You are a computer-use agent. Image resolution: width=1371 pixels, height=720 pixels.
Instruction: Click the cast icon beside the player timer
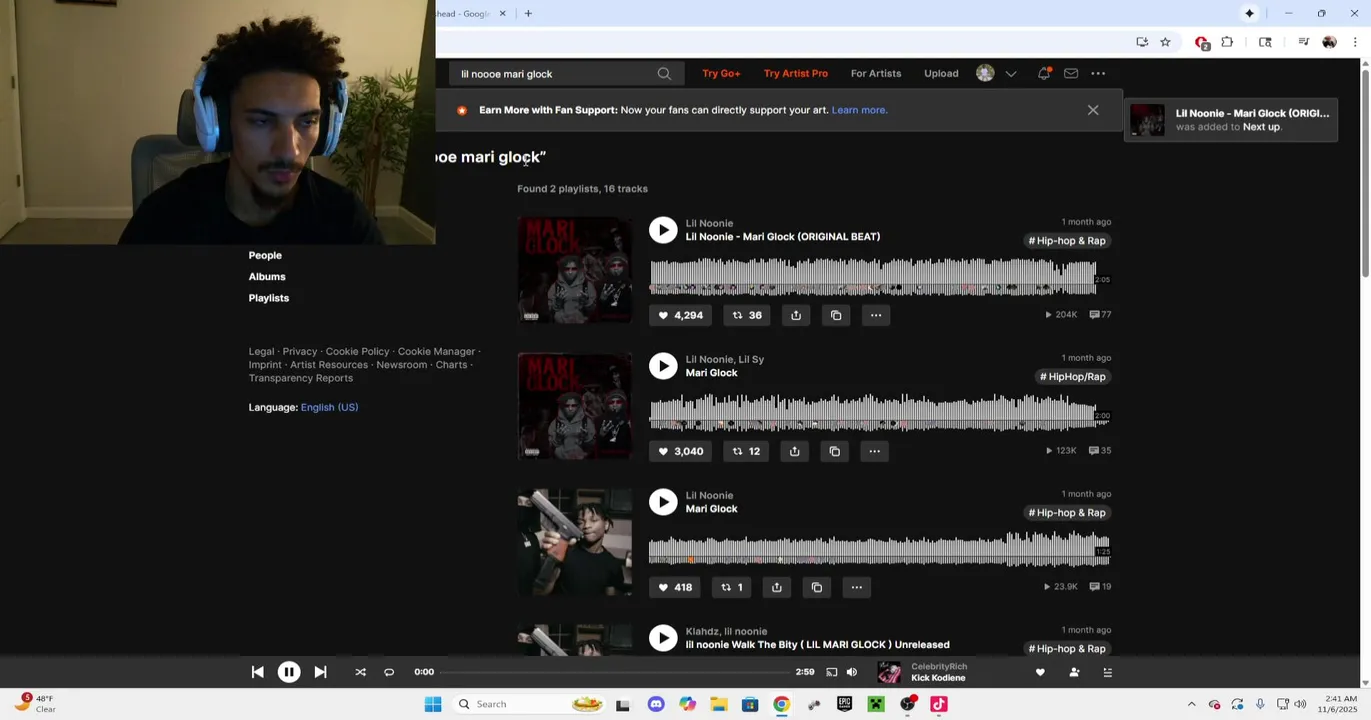(x=831, y=672)
